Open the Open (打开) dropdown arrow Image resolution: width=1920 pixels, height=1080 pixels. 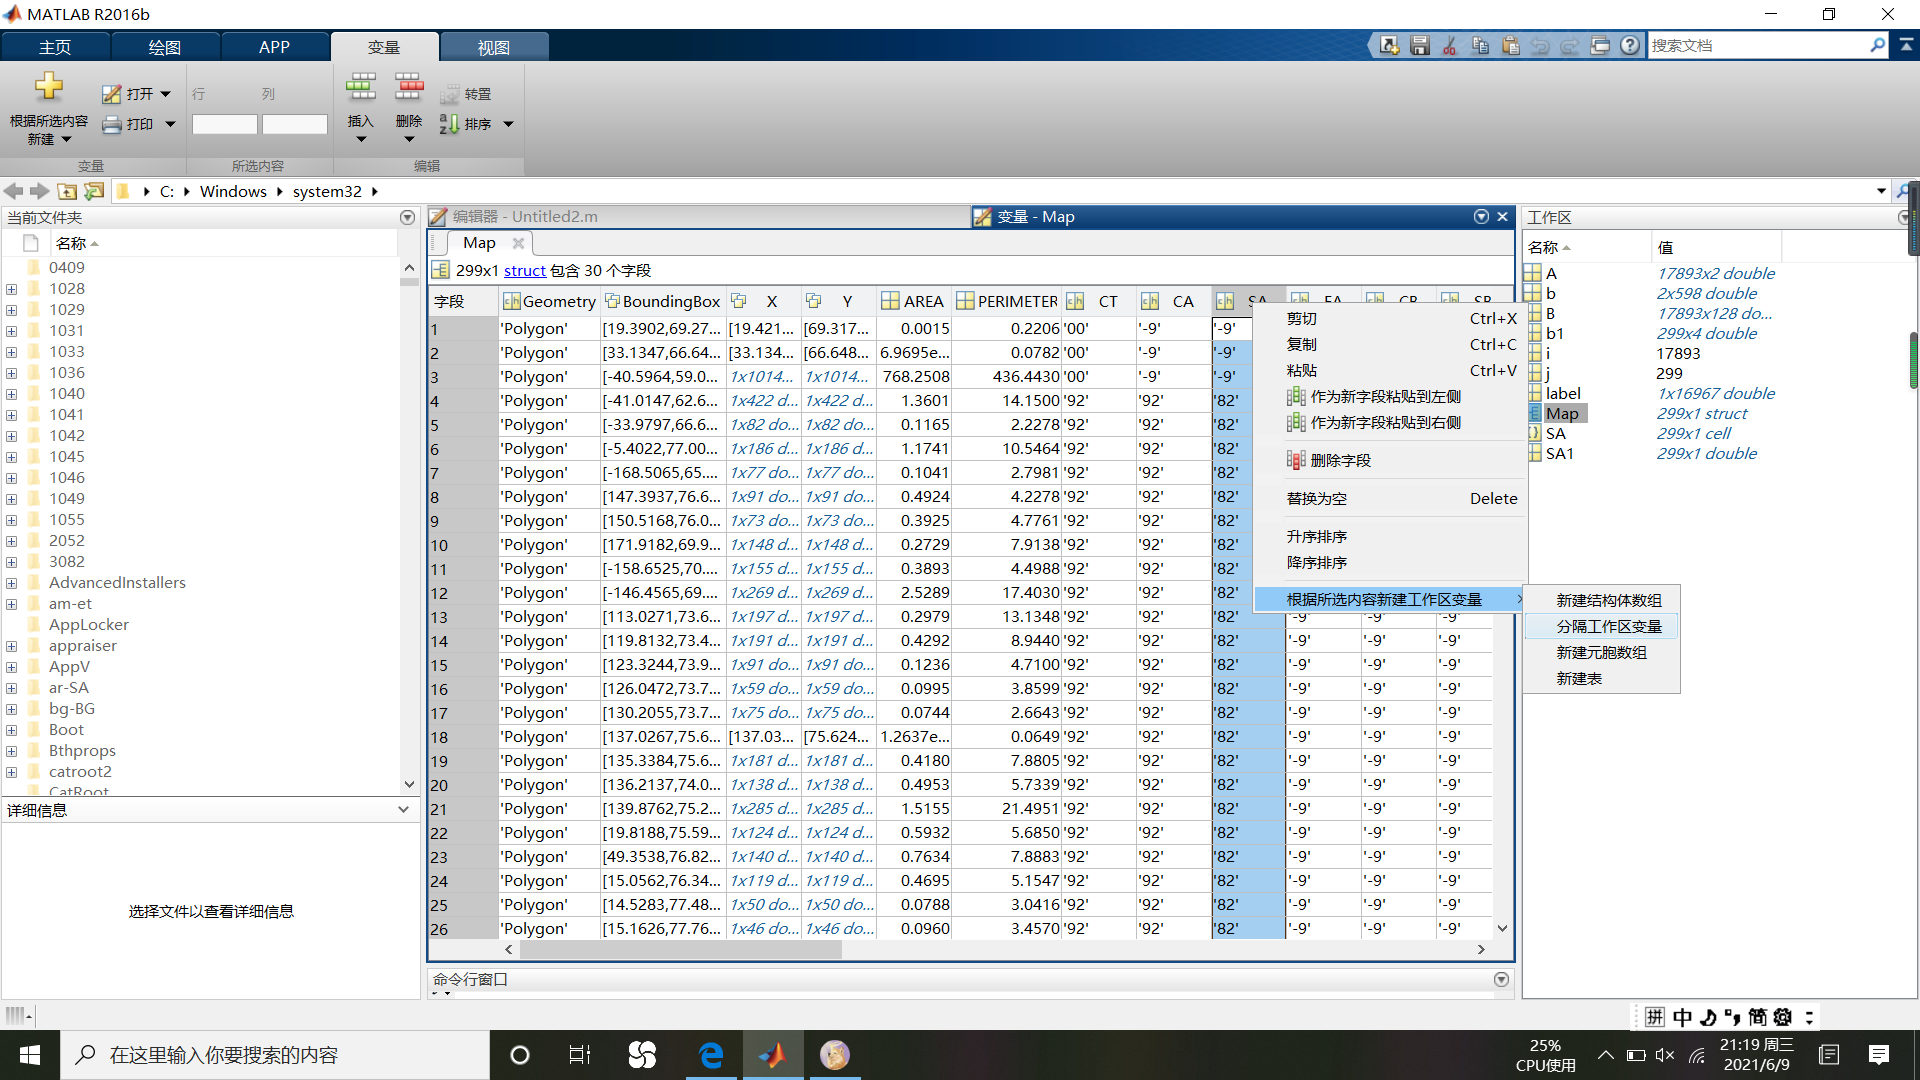(x=166, y=94)
